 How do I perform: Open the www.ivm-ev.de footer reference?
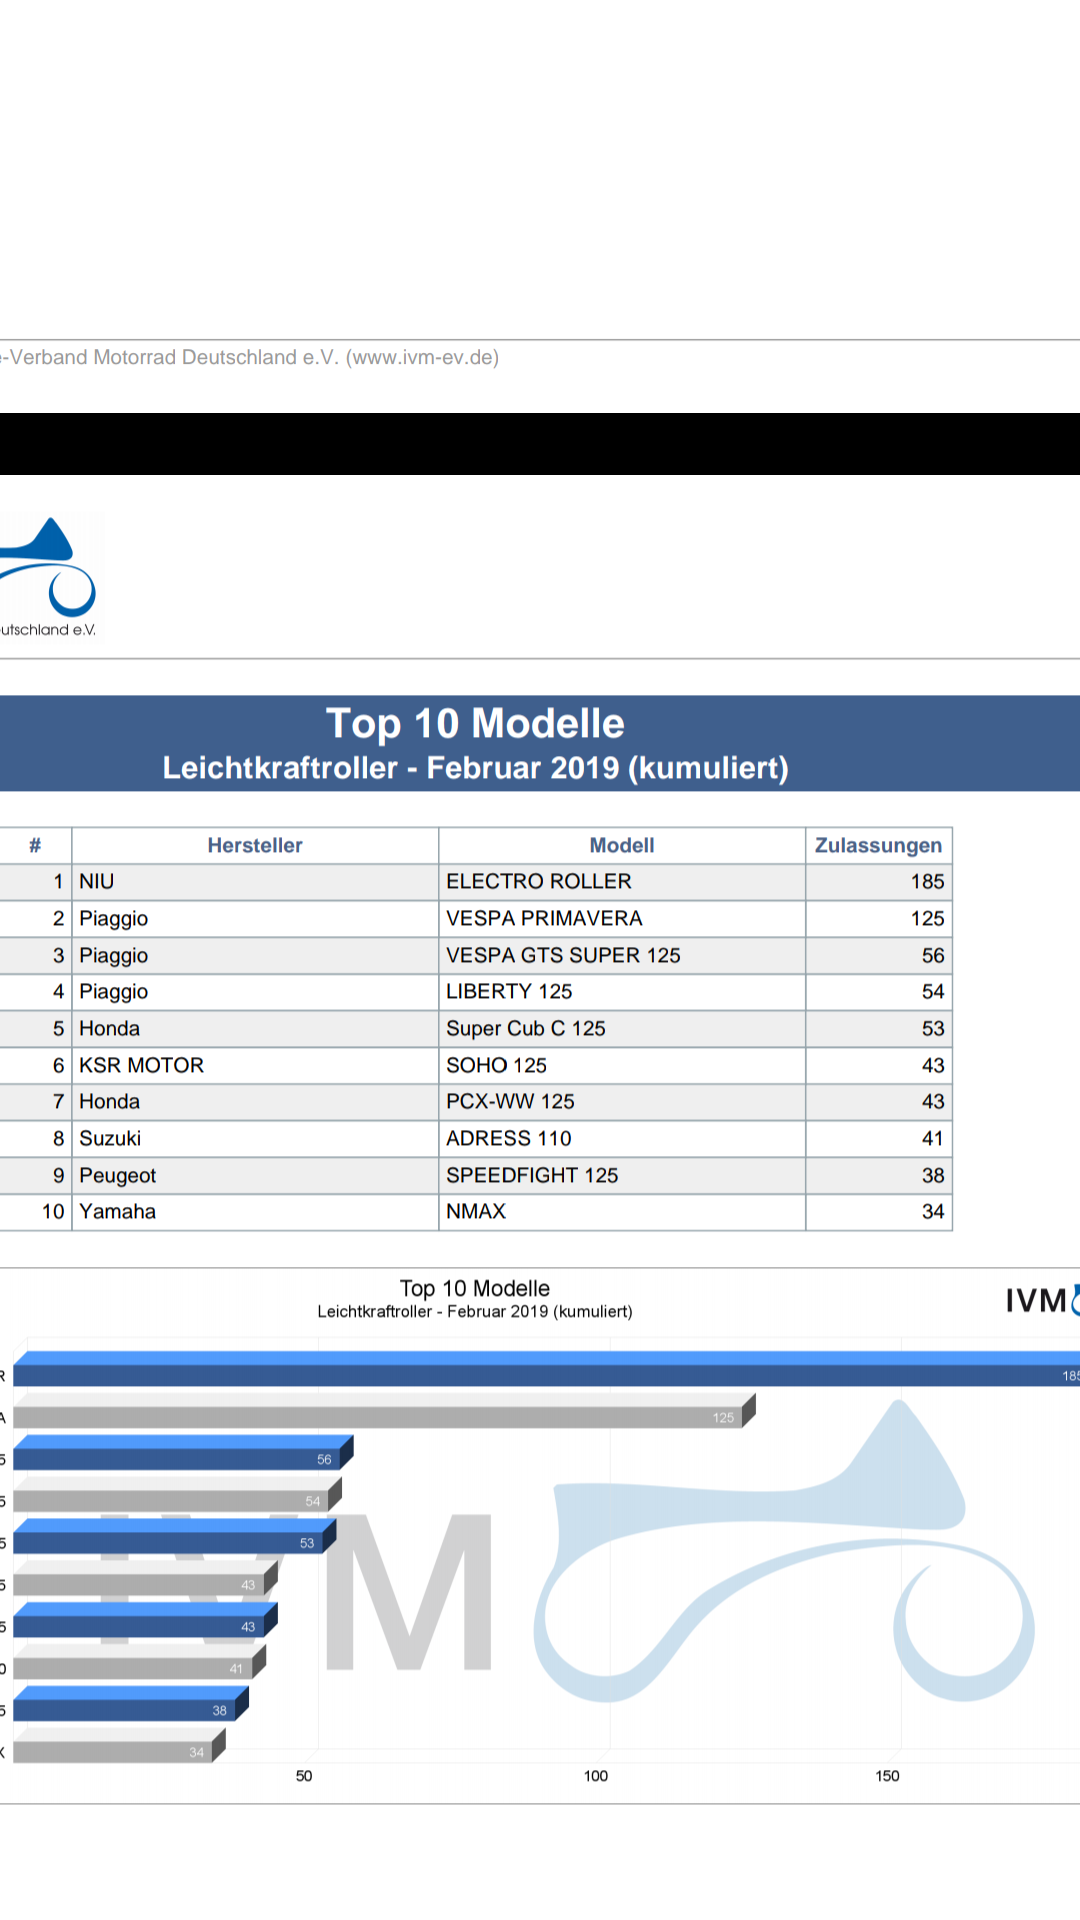[422, 357]
